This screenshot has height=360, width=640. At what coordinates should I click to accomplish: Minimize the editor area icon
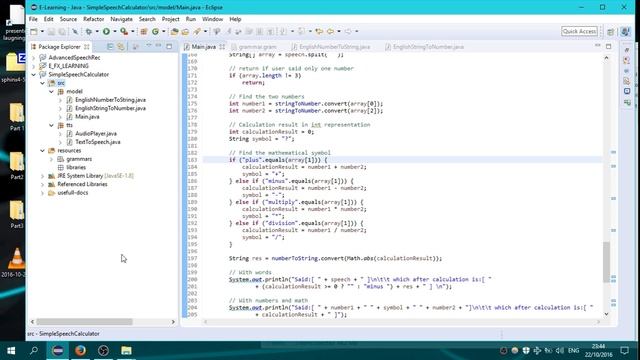click(598, 46)
